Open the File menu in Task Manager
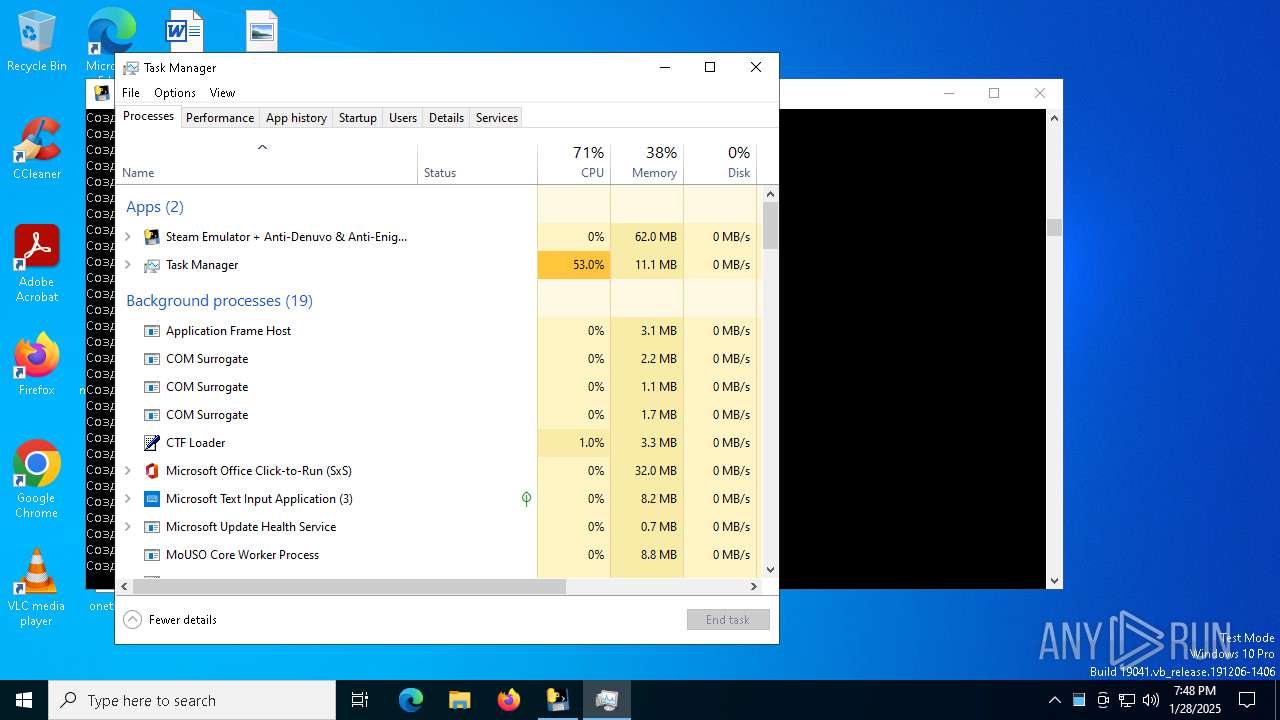 click(x=131, y=92)
